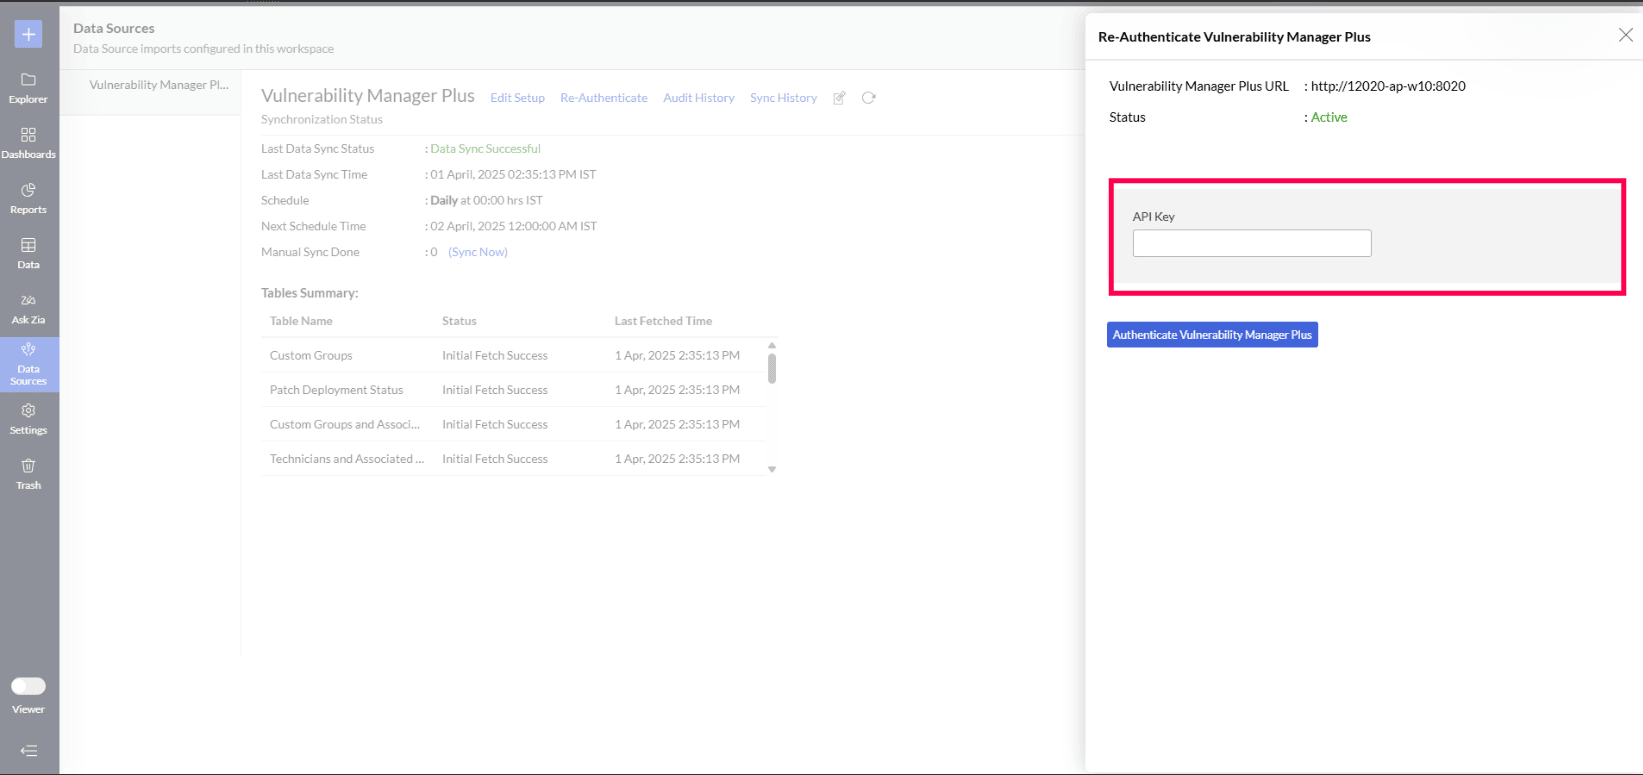Click Technicians and Associated row

point(513,459)
